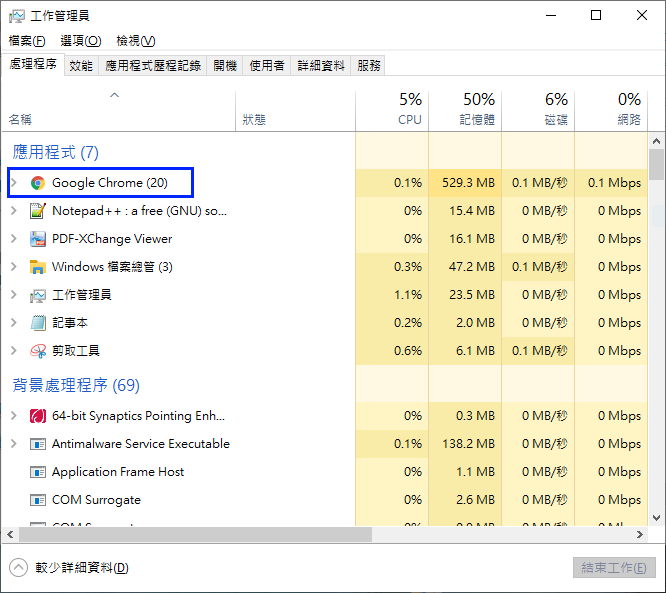666x593 pixels.
Task: Click Antimalware's 138.2 MB memory value
Action: click(468, 444)
